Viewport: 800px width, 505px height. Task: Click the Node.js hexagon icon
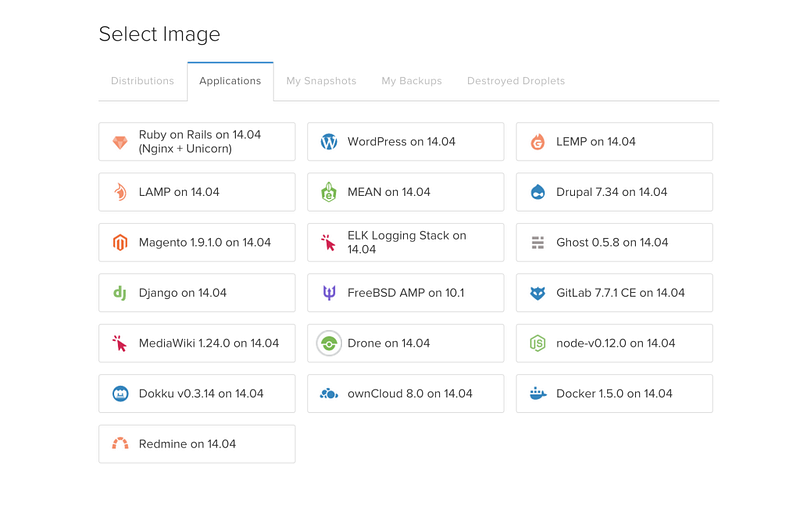[x=538, y=344]
